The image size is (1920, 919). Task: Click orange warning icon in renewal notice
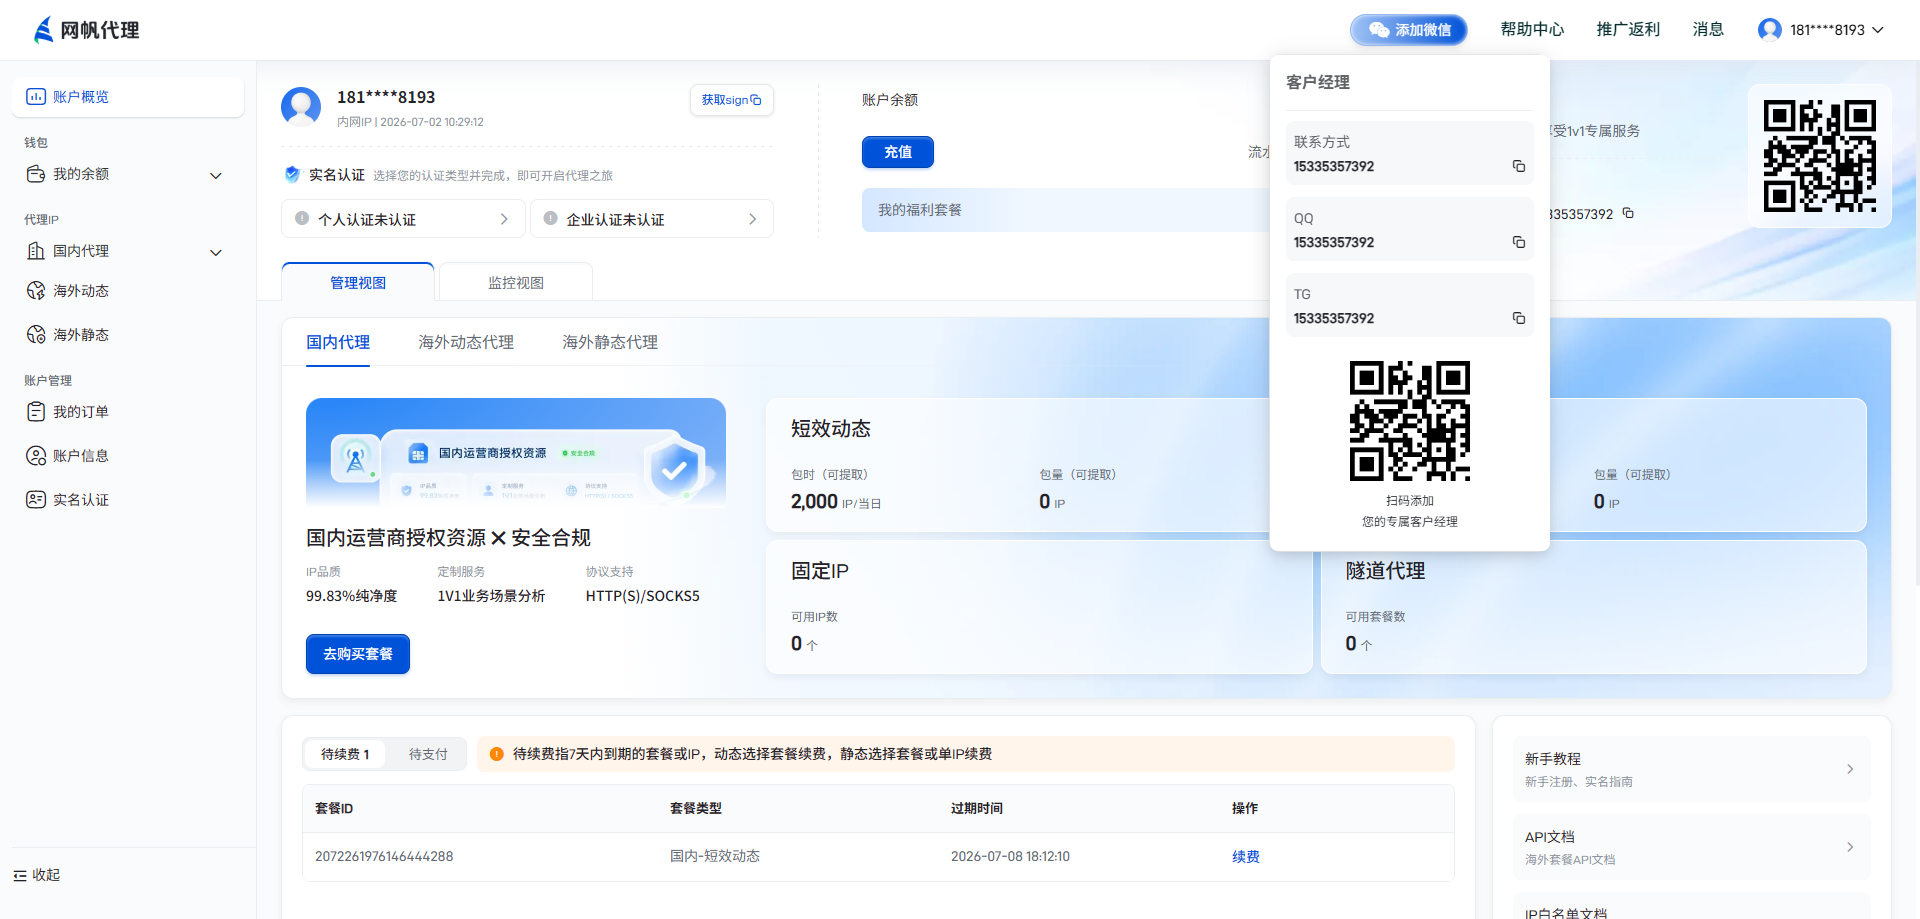click(496, 754)
